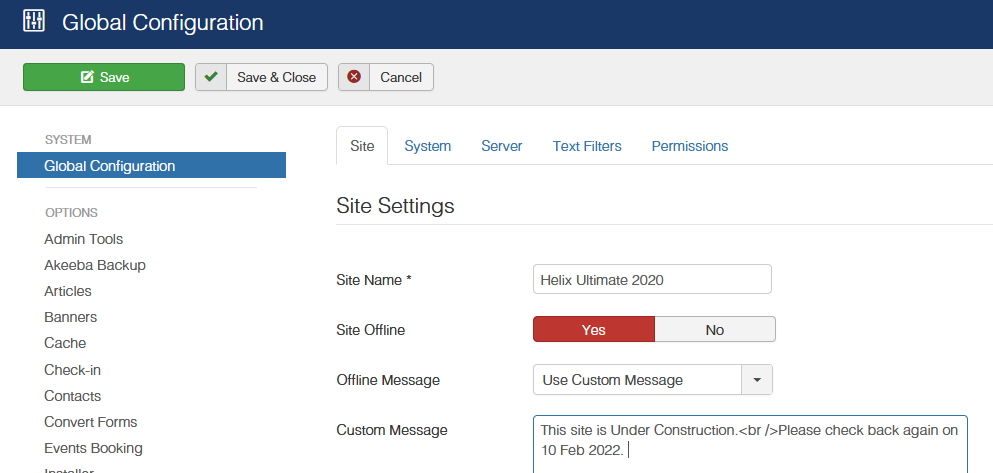Switch to the Text Filters tab
The width and height of the screenshot is (993, 473).
[587, 146]
